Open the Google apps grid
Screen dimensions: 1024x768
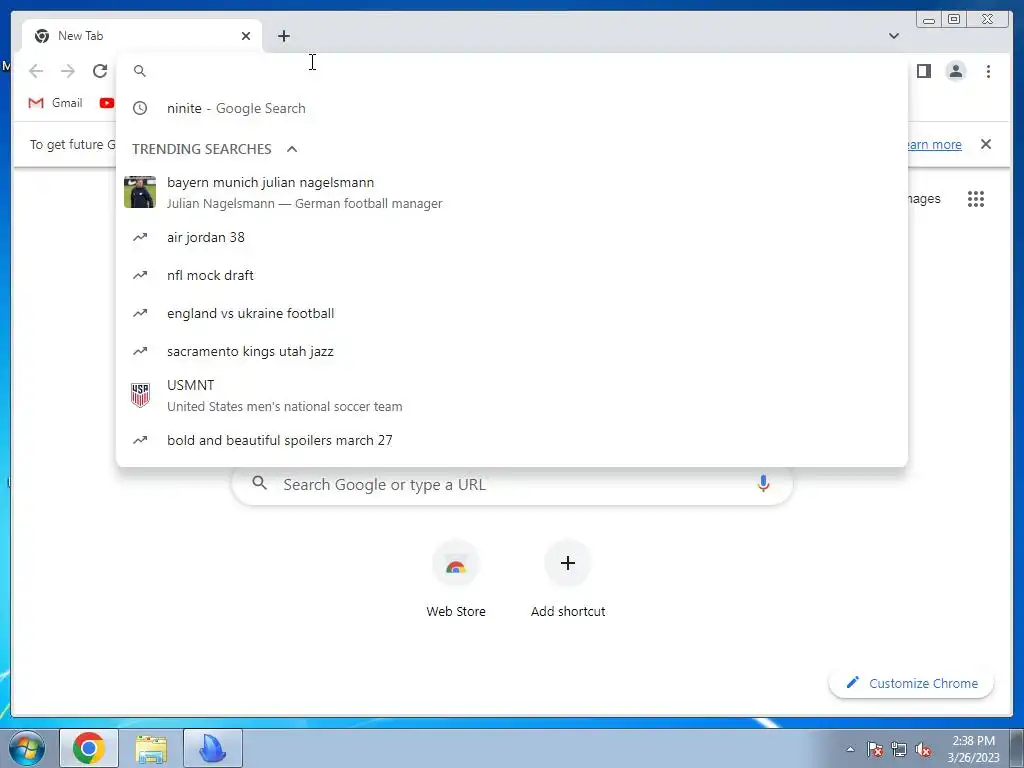(x=976, y=199)
